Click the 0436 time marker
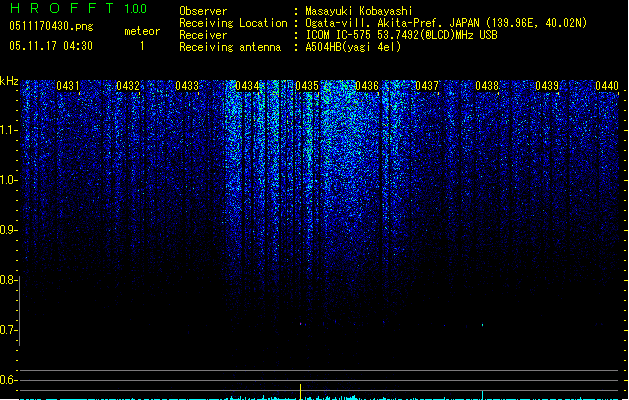629x400 pixels. [x=367, y=86]
